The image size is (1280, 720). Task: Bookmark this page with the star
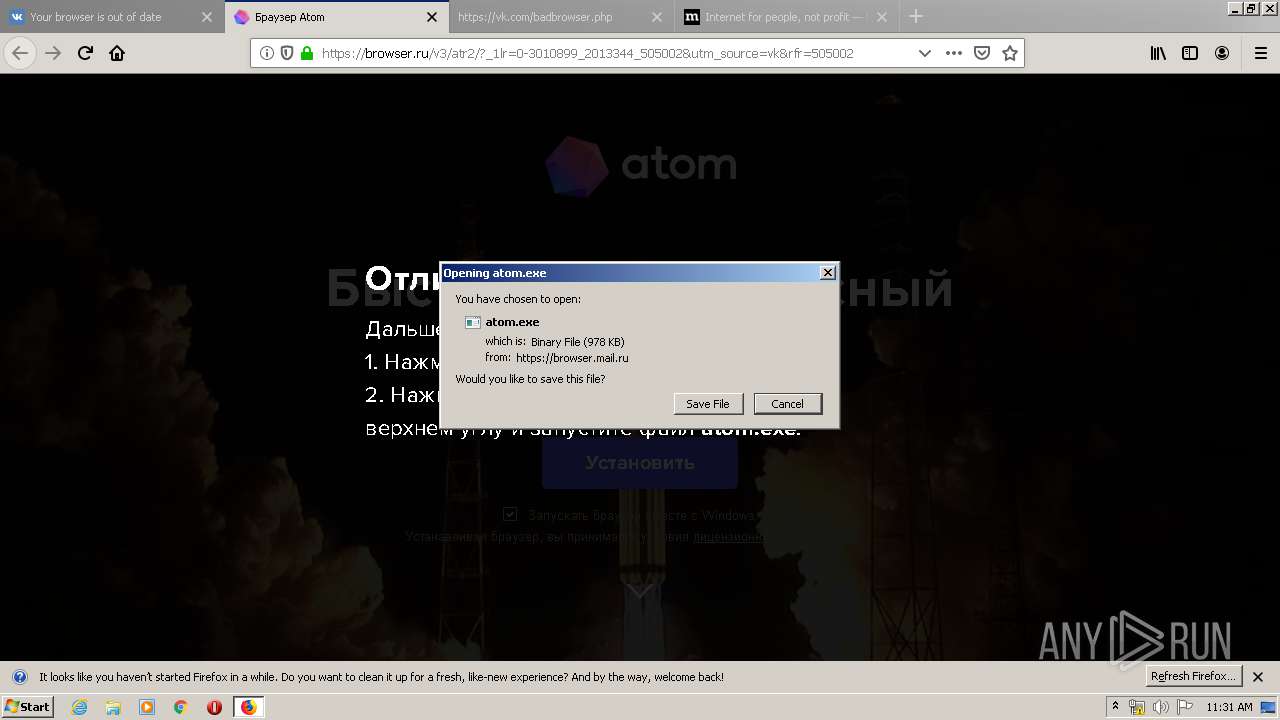click(1010, 53)
